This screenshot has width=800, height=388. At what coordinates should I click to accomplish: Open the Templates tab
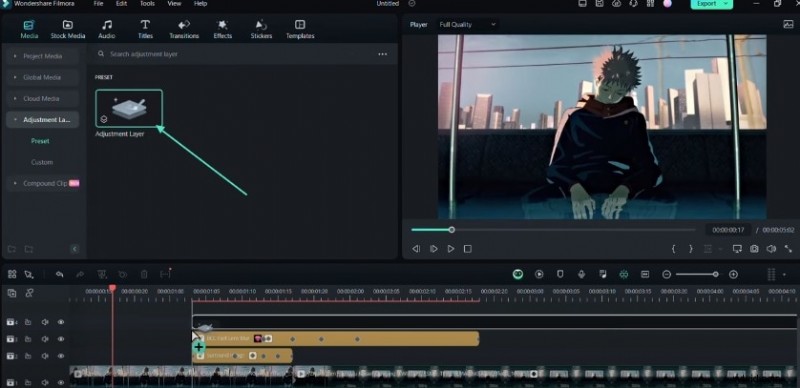[300, 30]
